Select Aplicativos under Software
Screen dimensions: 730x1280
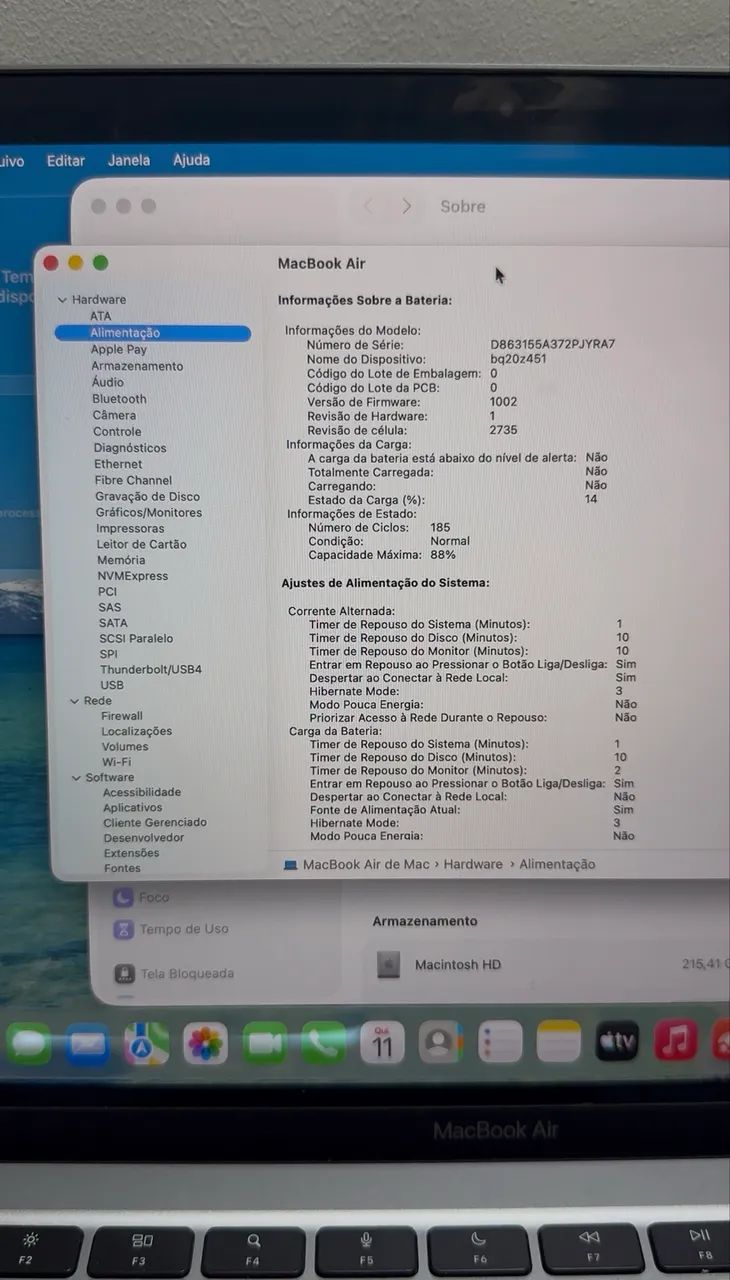[133, 807]
